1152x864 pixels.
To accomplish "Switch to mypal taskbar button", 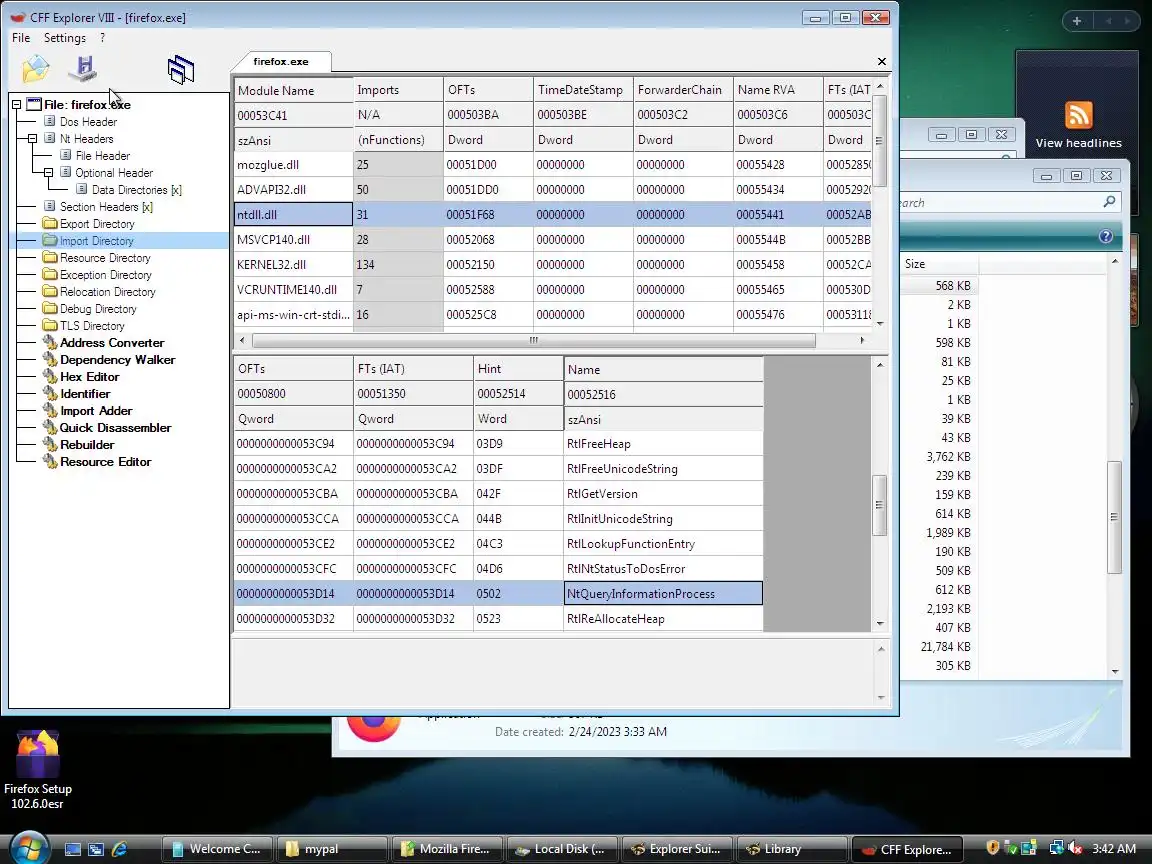I will (x=331, y=849).
